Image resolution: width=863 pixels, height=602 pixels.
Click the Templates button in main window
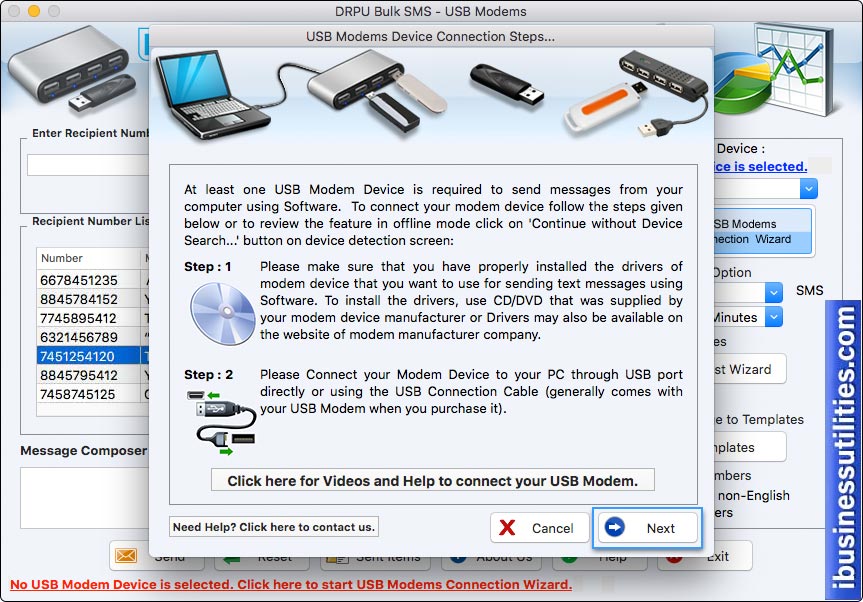click(x=750, y=447)
